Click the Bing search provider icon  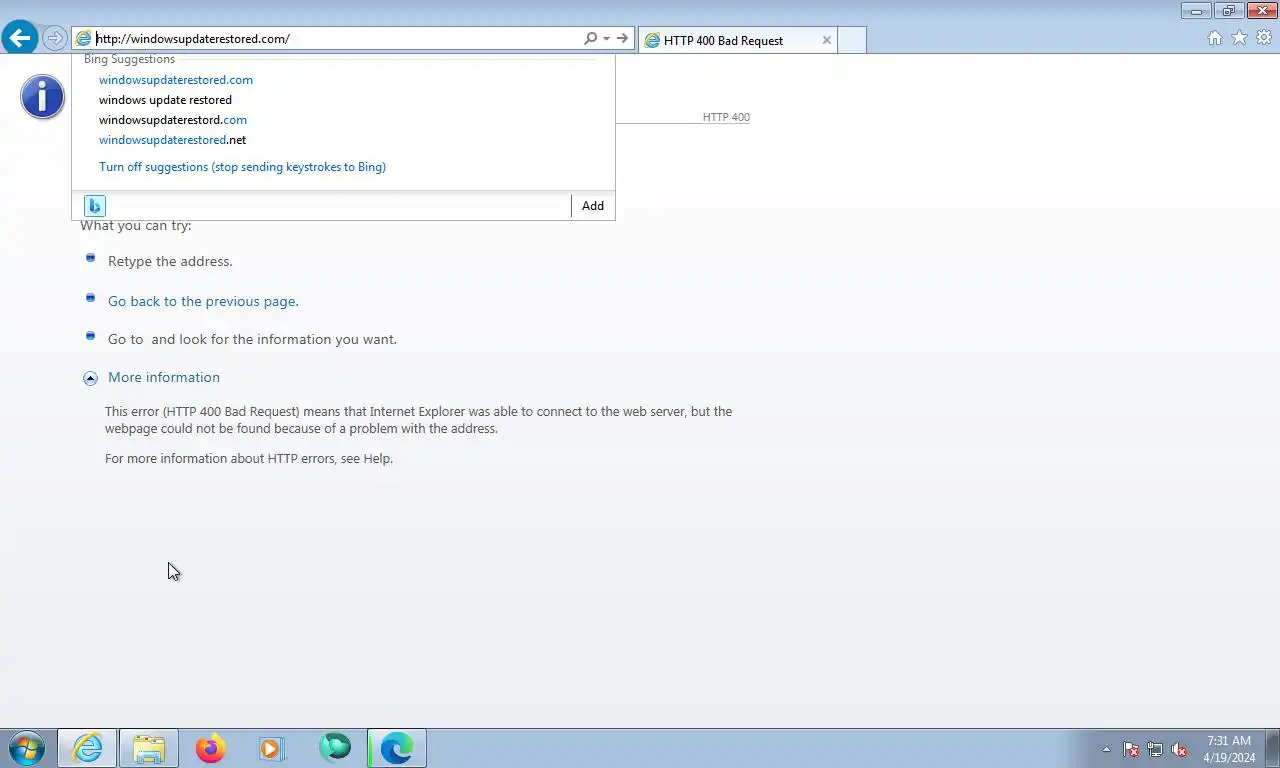pyautogui.click(x=94, y=206)
